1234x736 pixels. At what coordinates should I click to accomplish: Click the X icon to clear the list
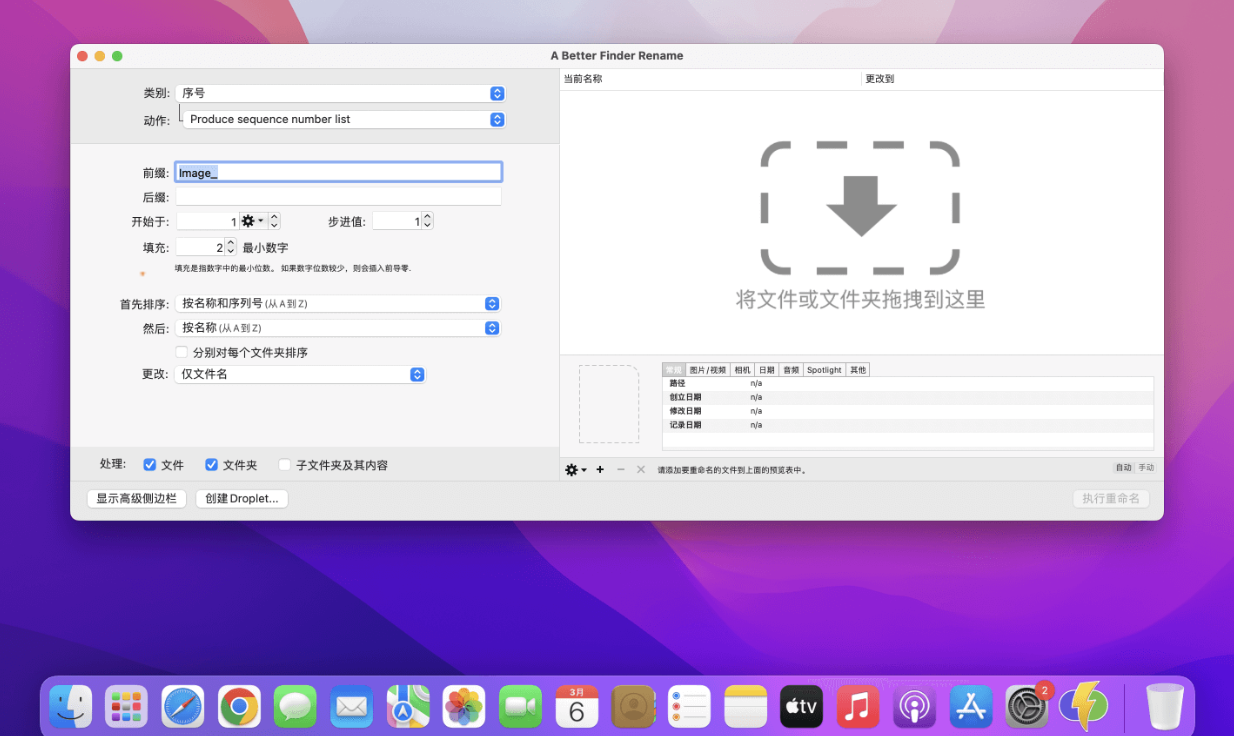(x=641, y=469)
